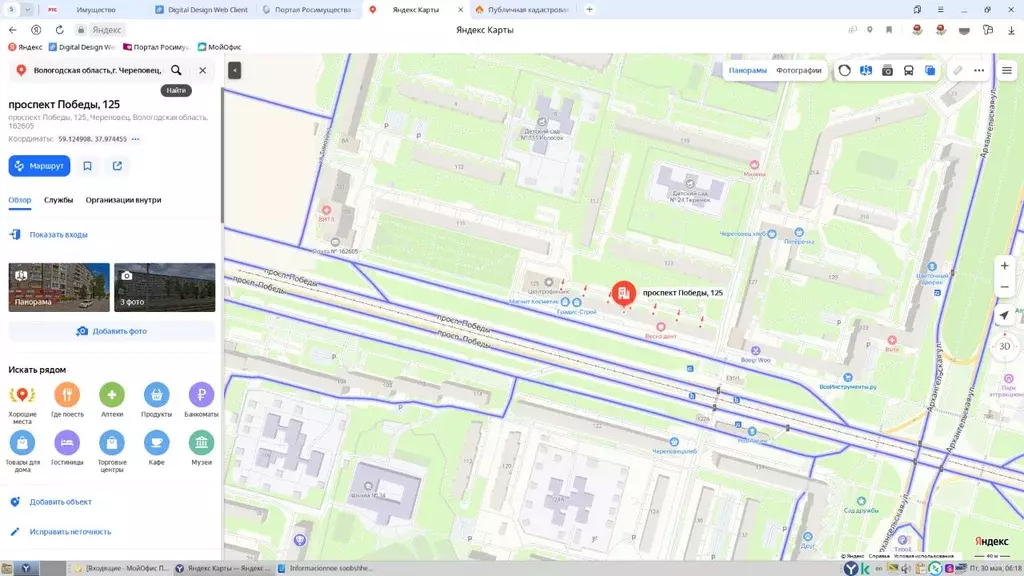This screenshot has width=1024, height=576.
Task: Select the ruler measurement tool
Action: [957, 71]
